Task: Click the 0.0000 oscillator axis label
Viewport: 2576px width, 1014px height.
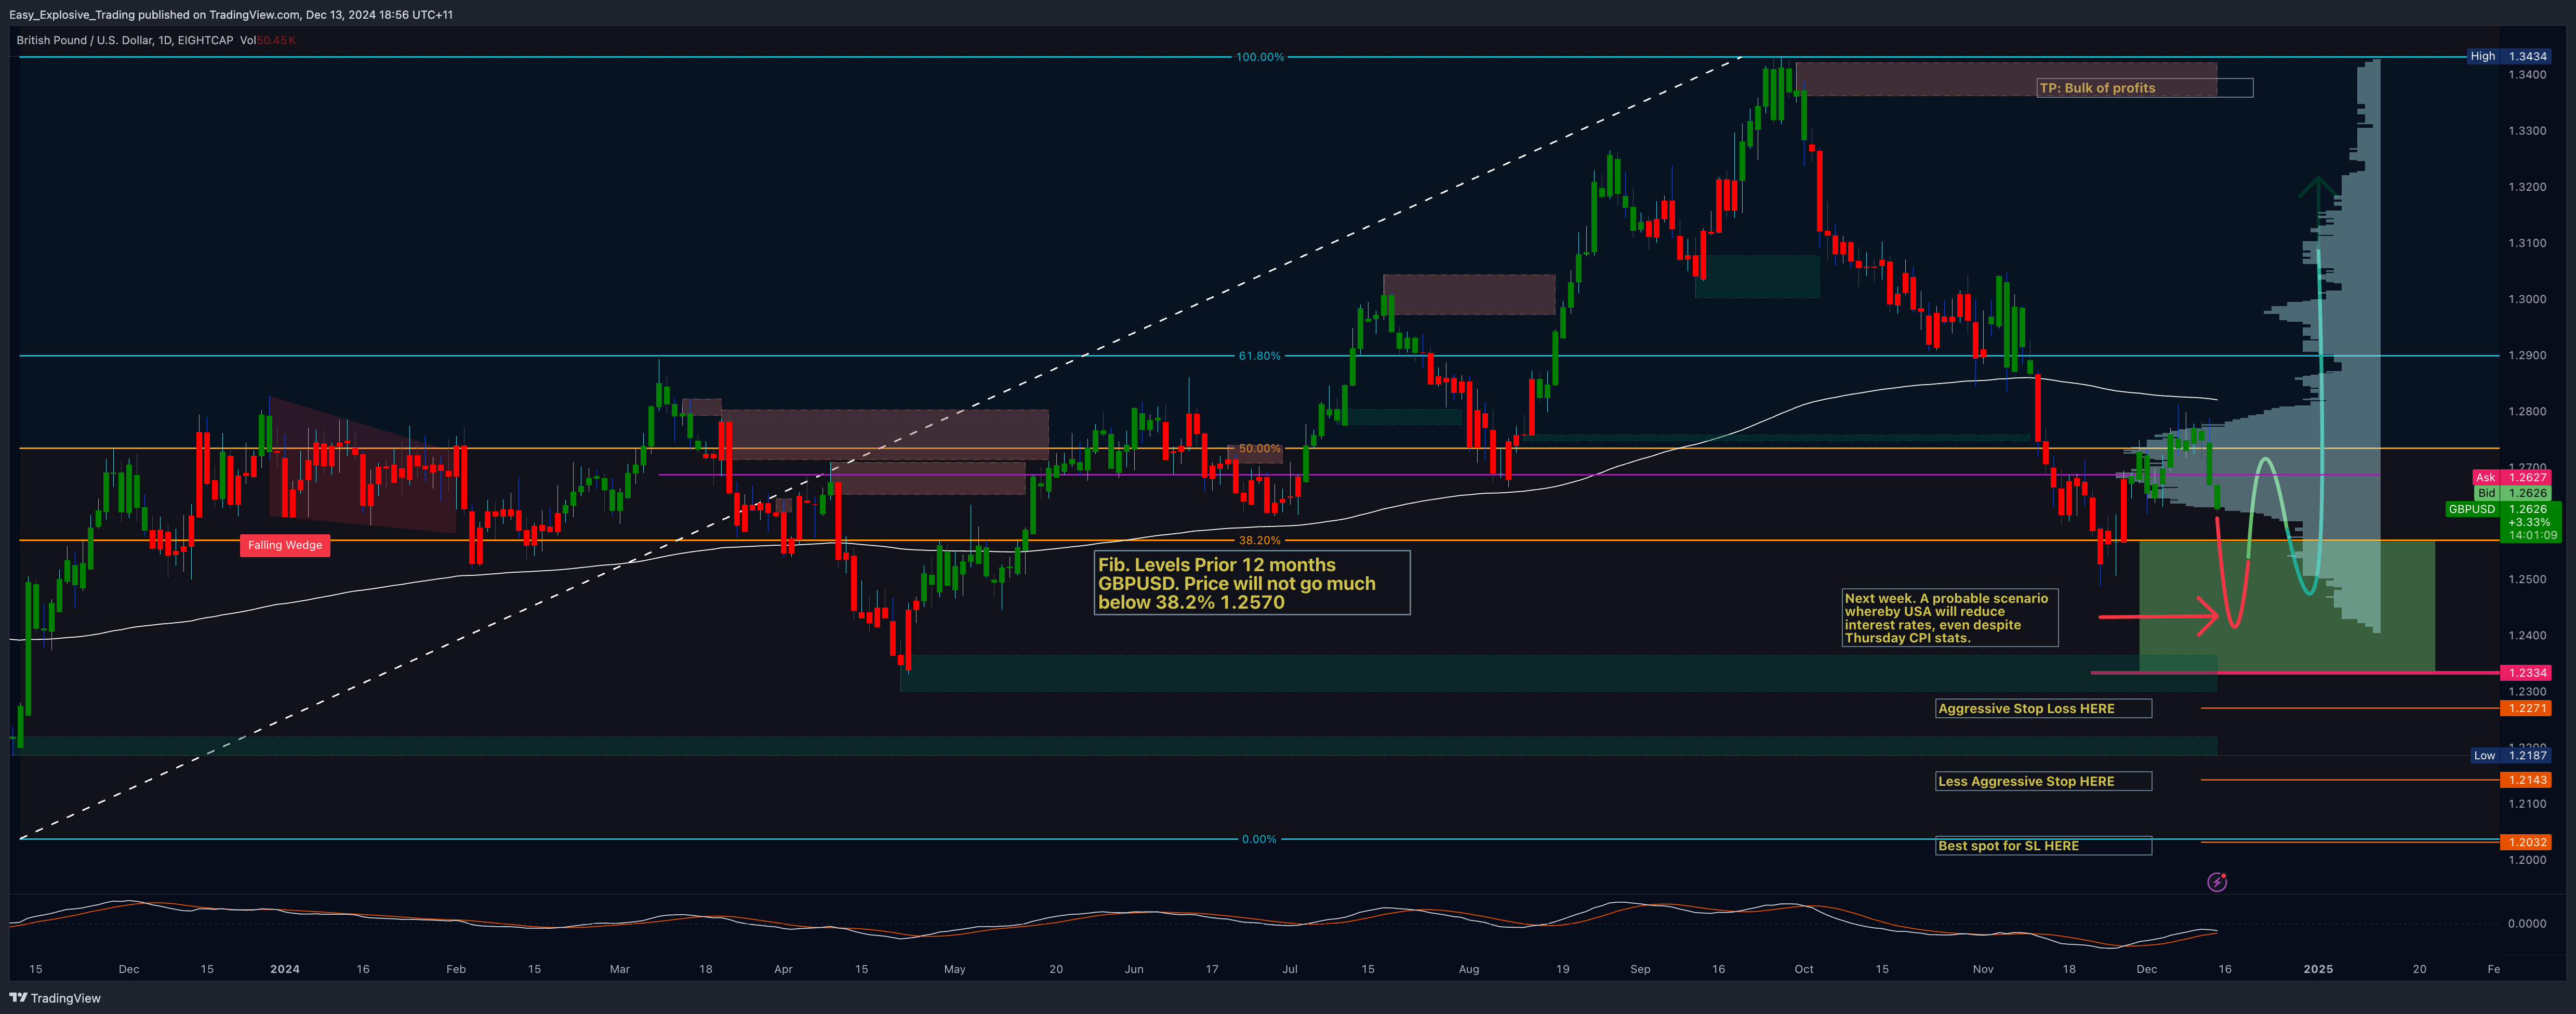Action: 2527,923
